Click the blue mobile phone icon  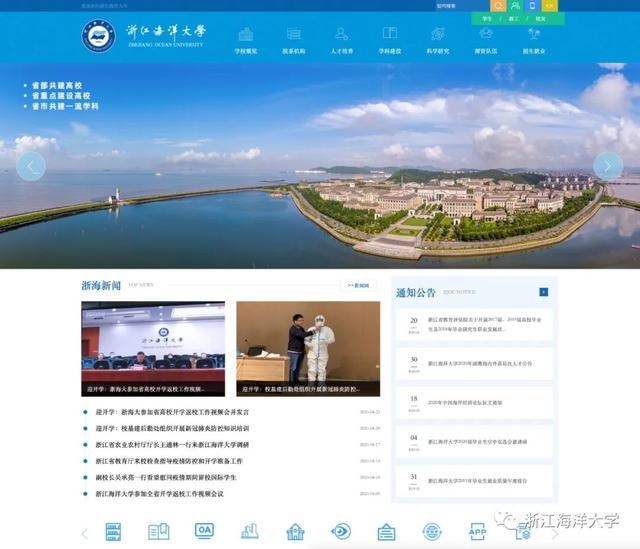(x=532, y=6)
